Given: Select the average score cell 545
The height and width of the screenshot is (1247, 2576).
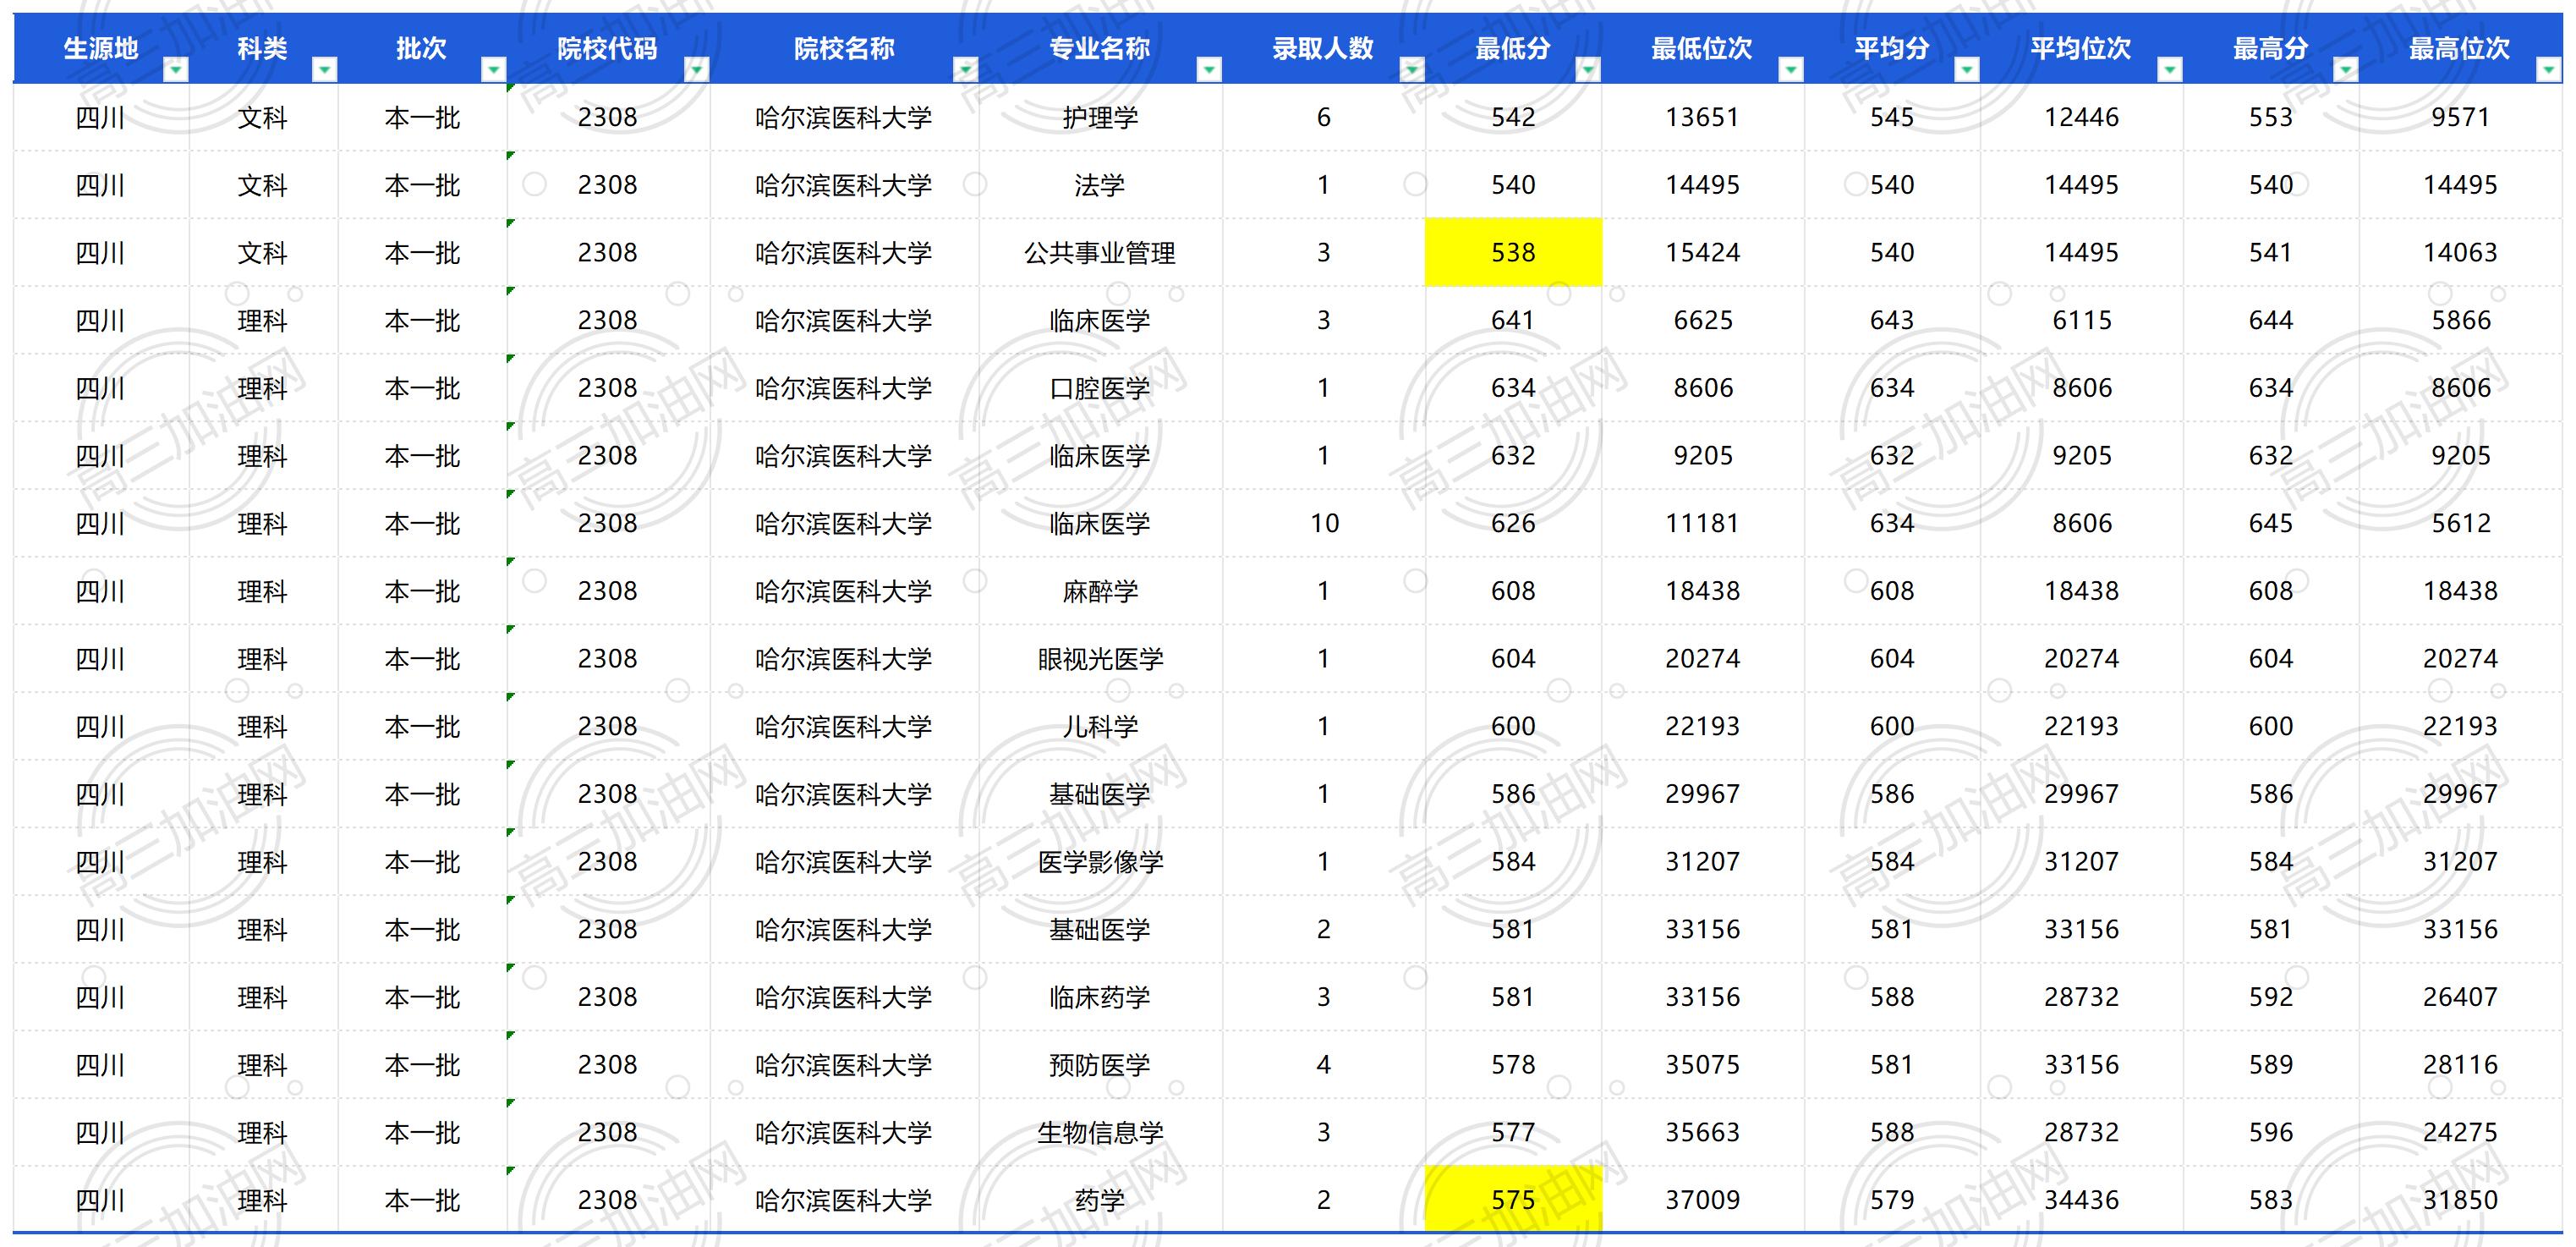Looking at the screenshot, I should click(1892, 118).
